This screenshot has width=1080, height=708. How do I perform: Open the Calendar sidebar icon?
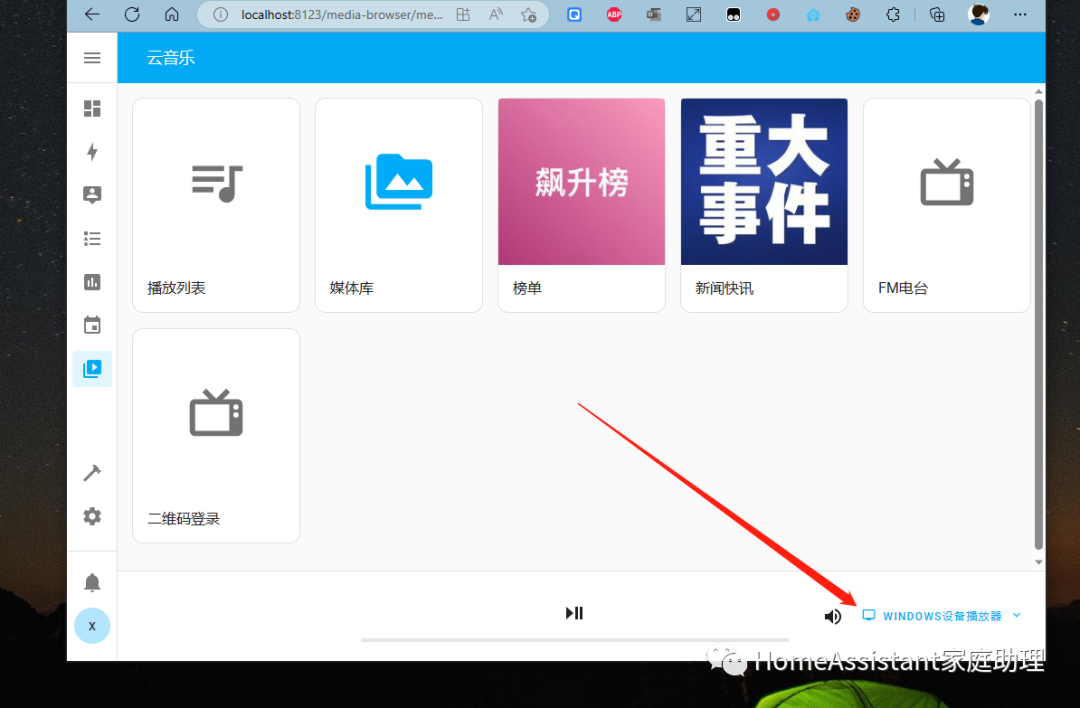tap(92, 325)
